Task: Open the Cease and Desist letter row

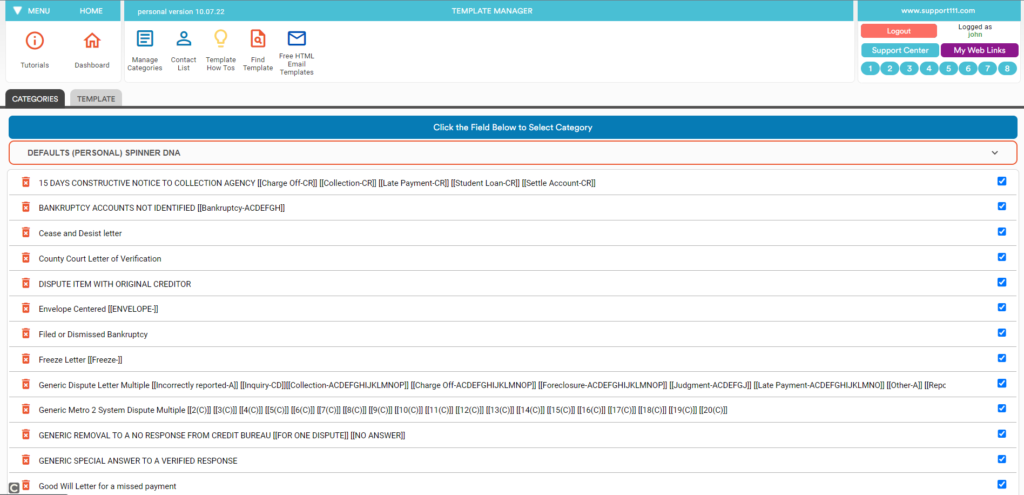Action: (x=513, y=232)
